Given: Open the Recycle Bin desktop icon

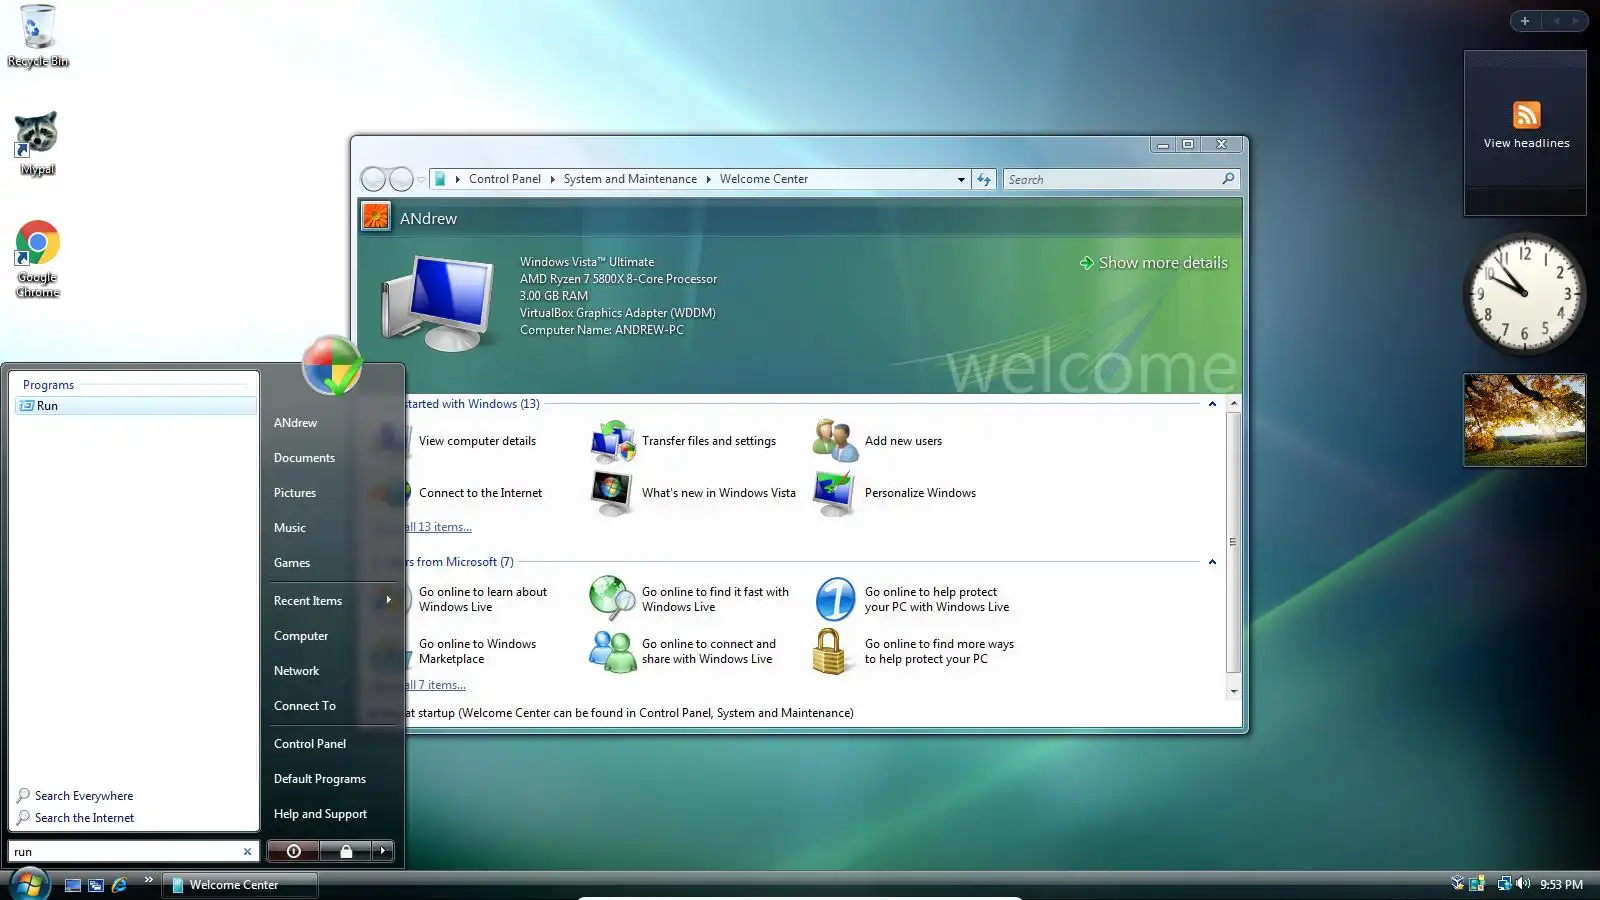Looking at the screenshot, I should (37, 36).
